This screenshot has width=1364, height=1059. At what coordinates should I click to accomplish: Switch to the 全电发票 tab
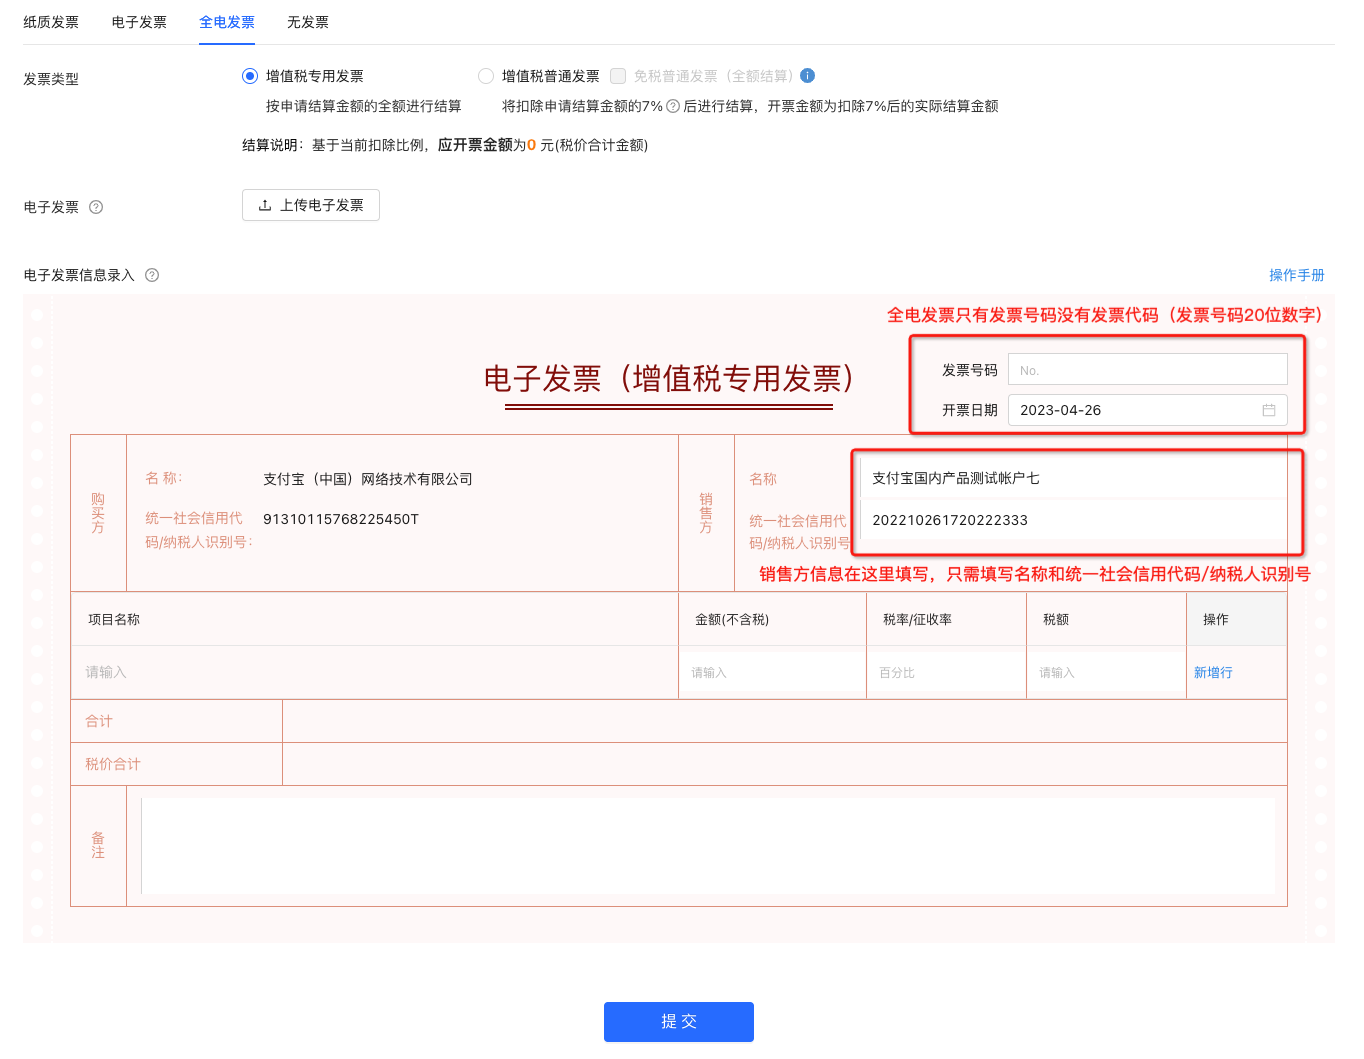coord(227,22)
